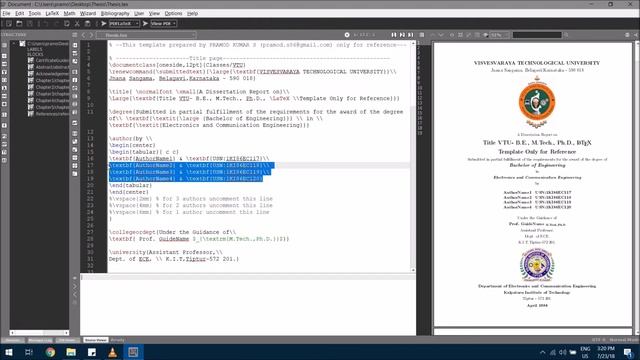Open Google Chrome from the taskbar
This screenshot has width=640, height=360.
(50, 352)
